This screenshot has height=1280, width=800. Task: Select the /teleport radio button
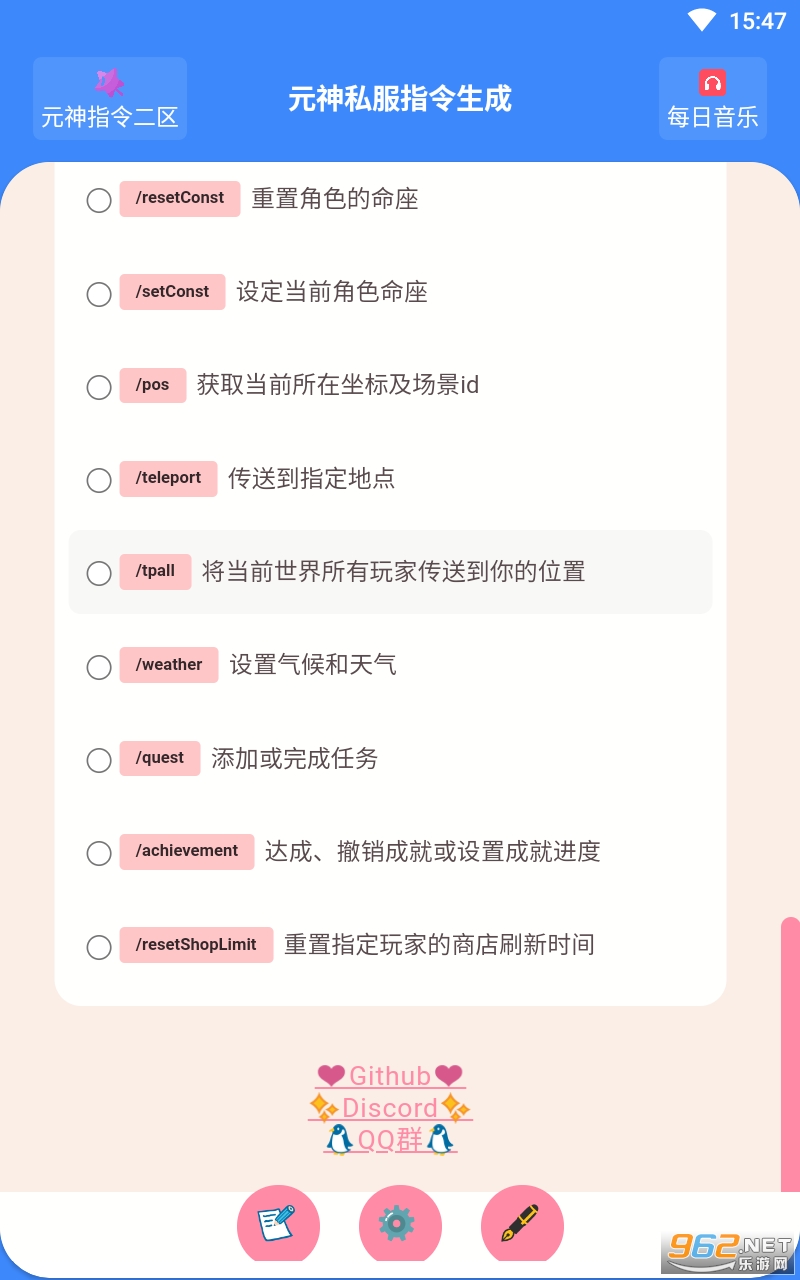click(99, 480)
